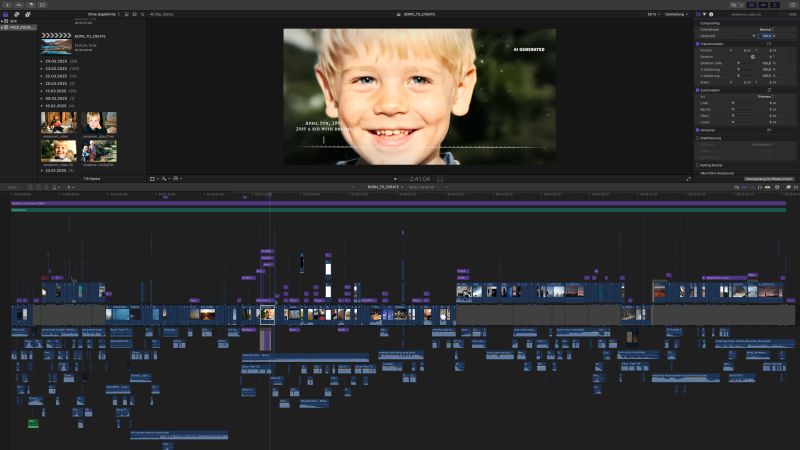Open the Libraries sidebar icon in browser
The image size is (800, 450).
(5, 14)
